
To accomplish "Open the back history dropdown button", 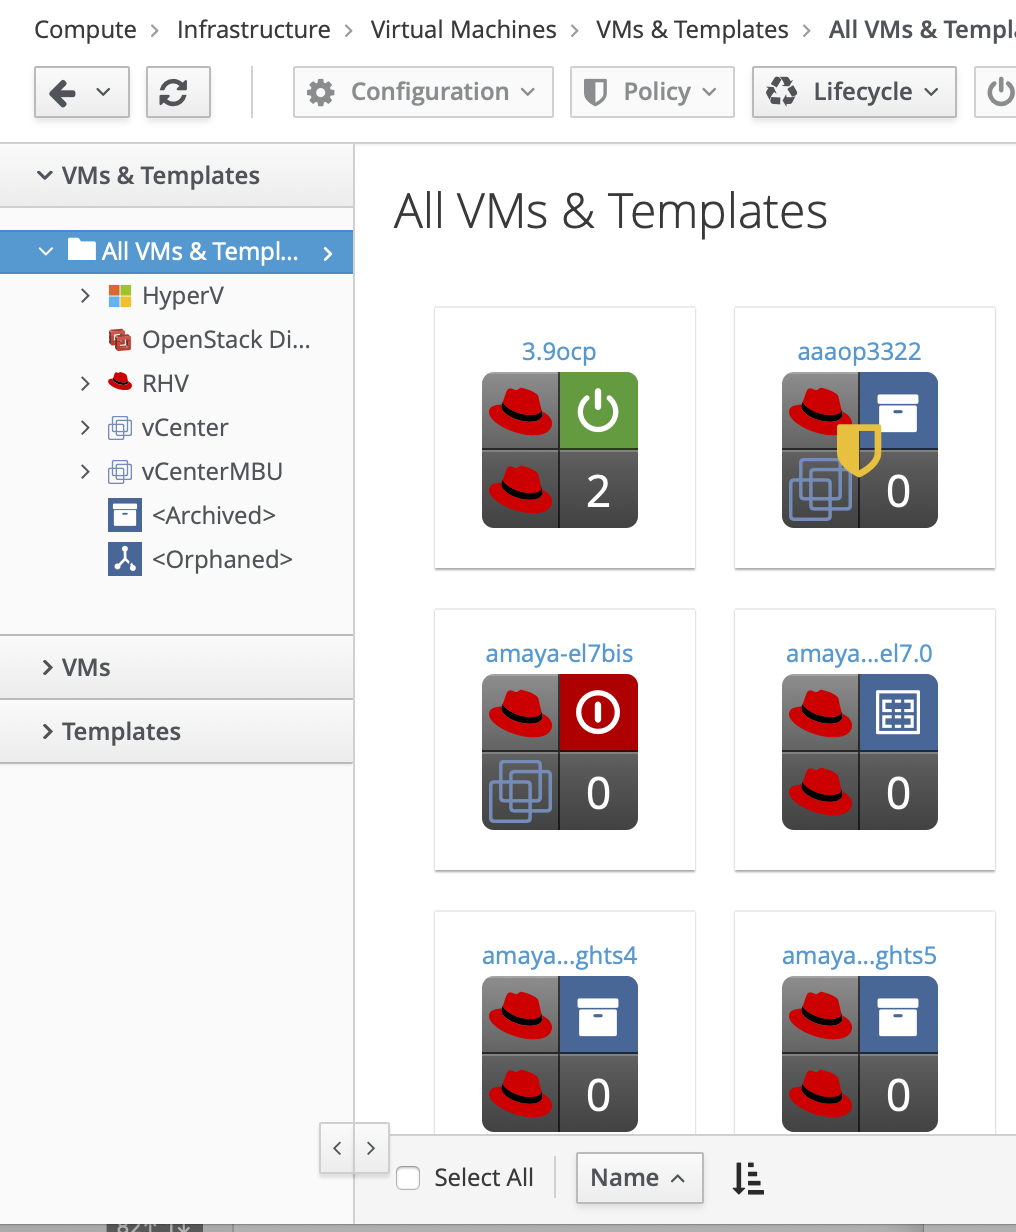I will point(81,93).
